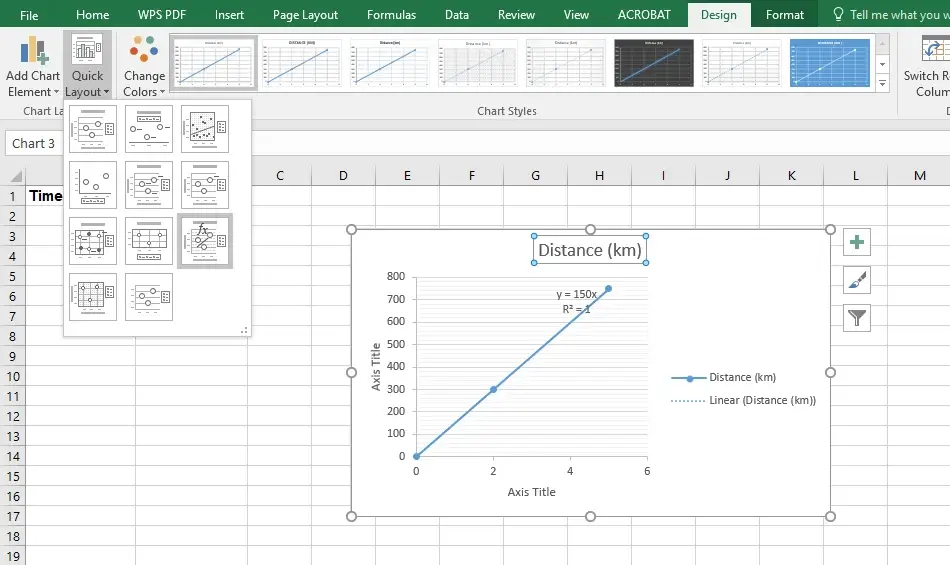Image resolution: width=950 pixels, height=565 pixels.
Task: Select the first Quick Layout thumbnail
Action: [x=93, y=129]
